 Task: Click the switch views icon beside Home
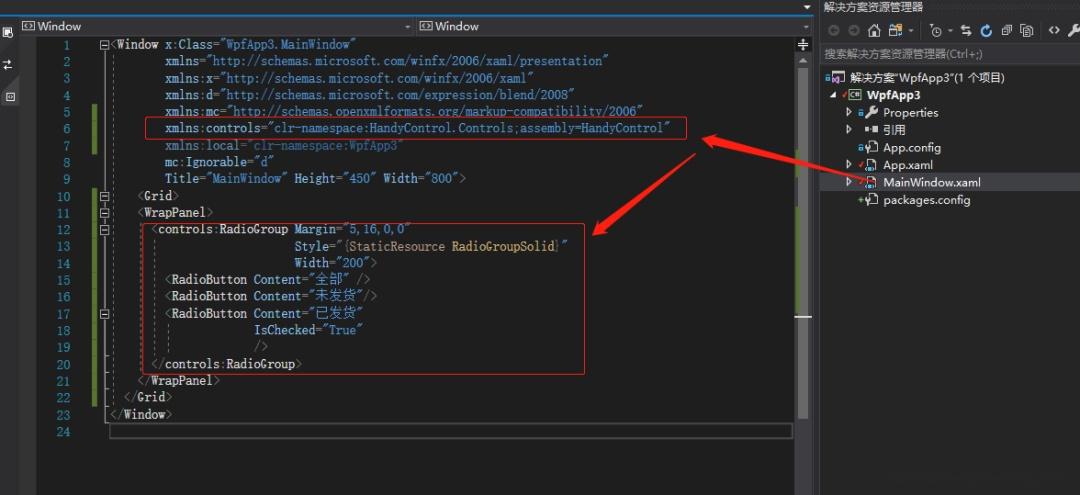(x=895, y=30)
